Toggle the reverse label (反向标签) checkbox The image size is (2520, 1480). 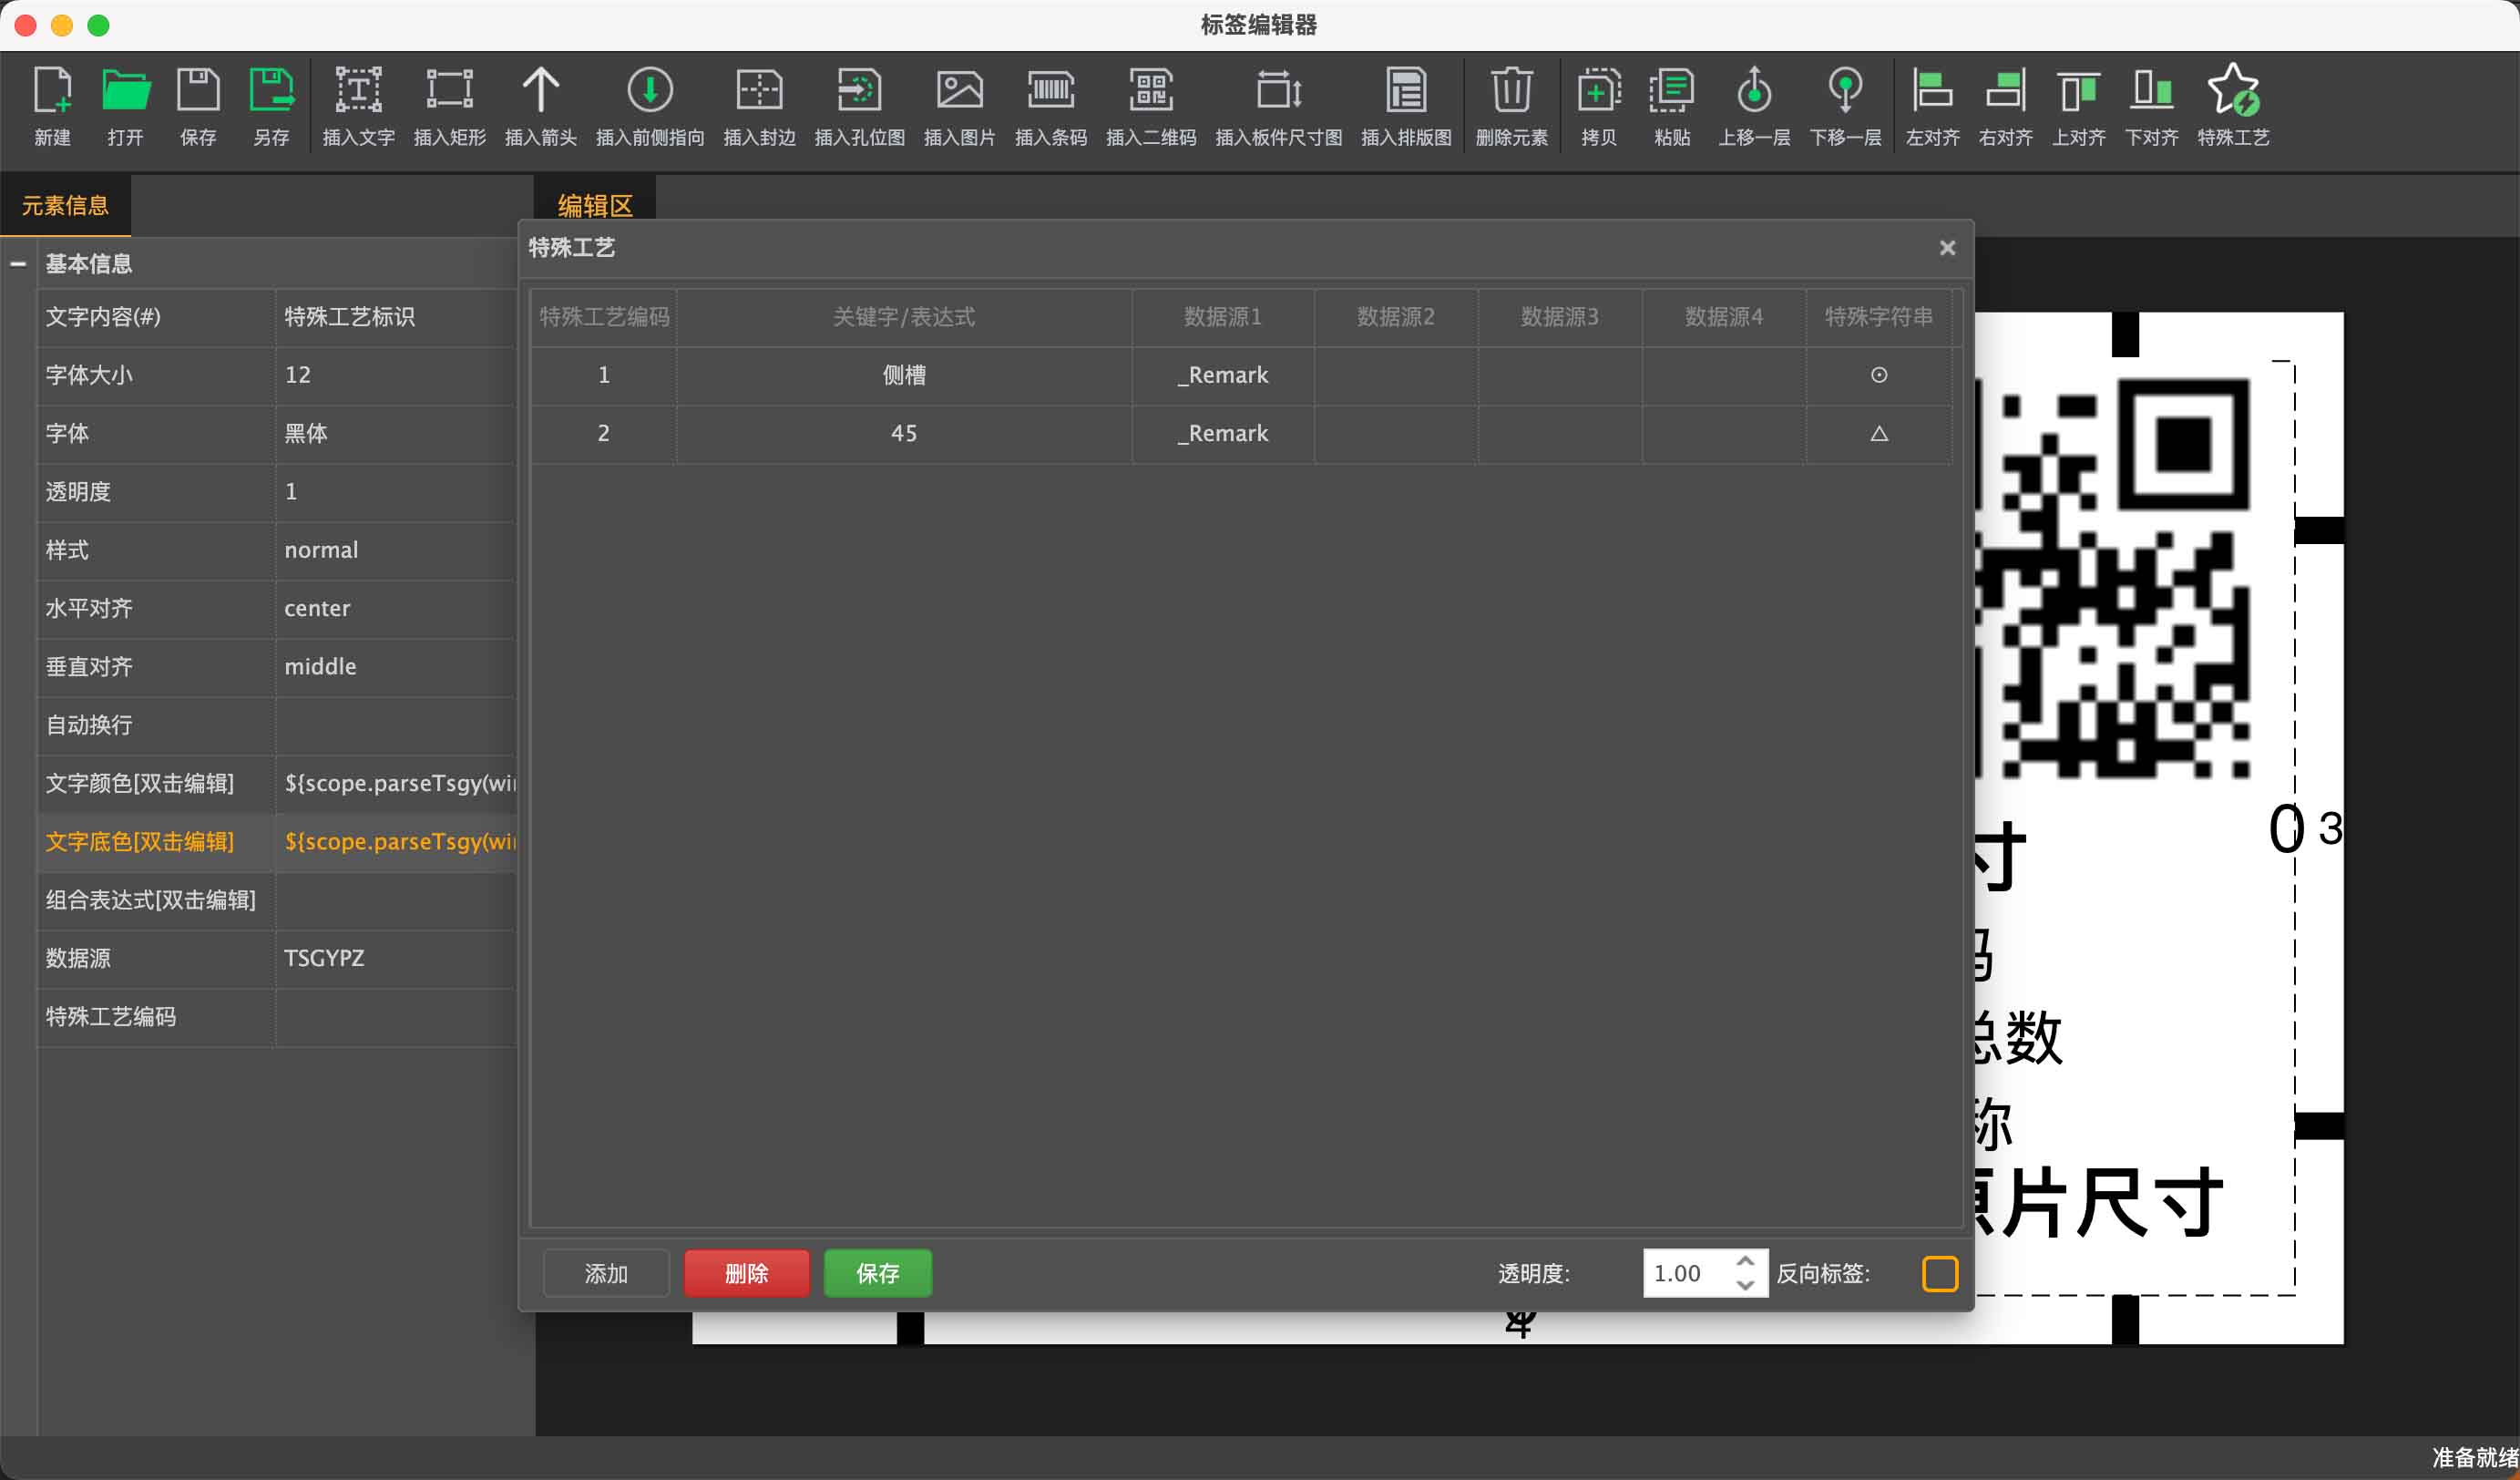1939,1273
